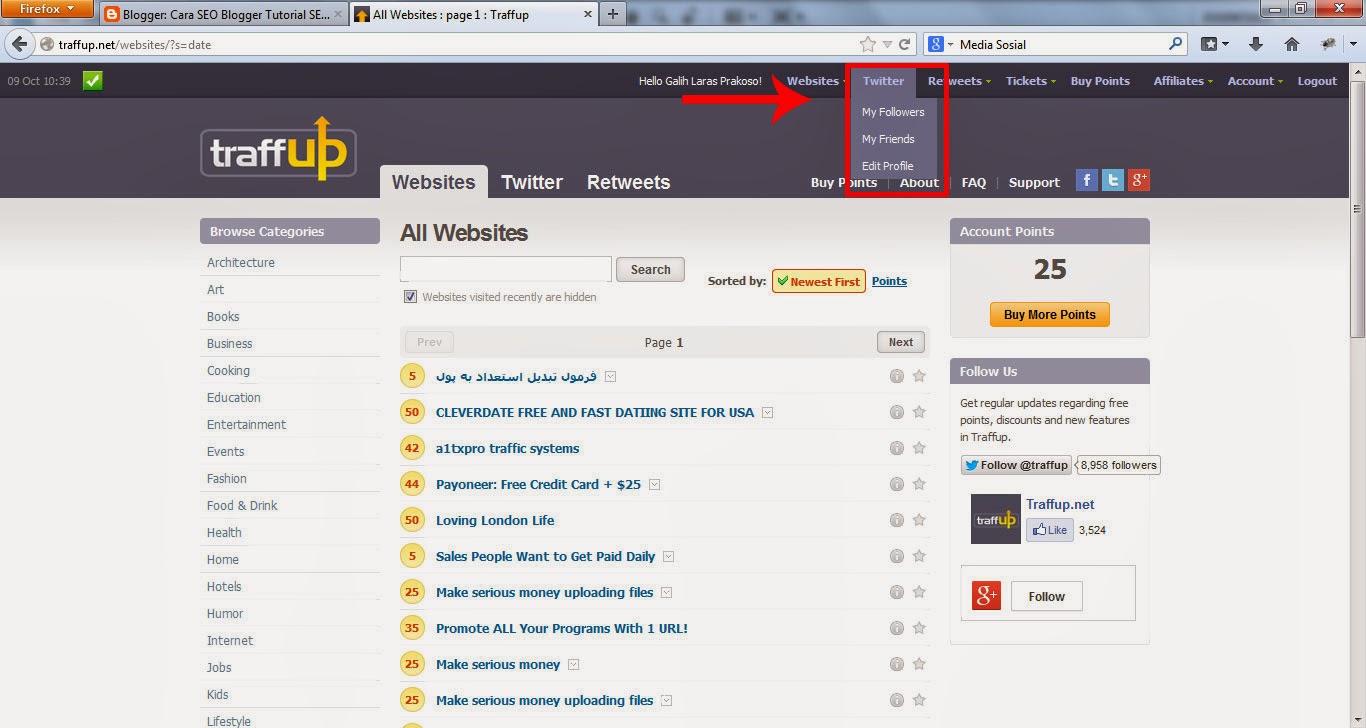Open the Firefox application menu button
The height and width of the screenshot is (728, 1366).
(x=47, y=9)
